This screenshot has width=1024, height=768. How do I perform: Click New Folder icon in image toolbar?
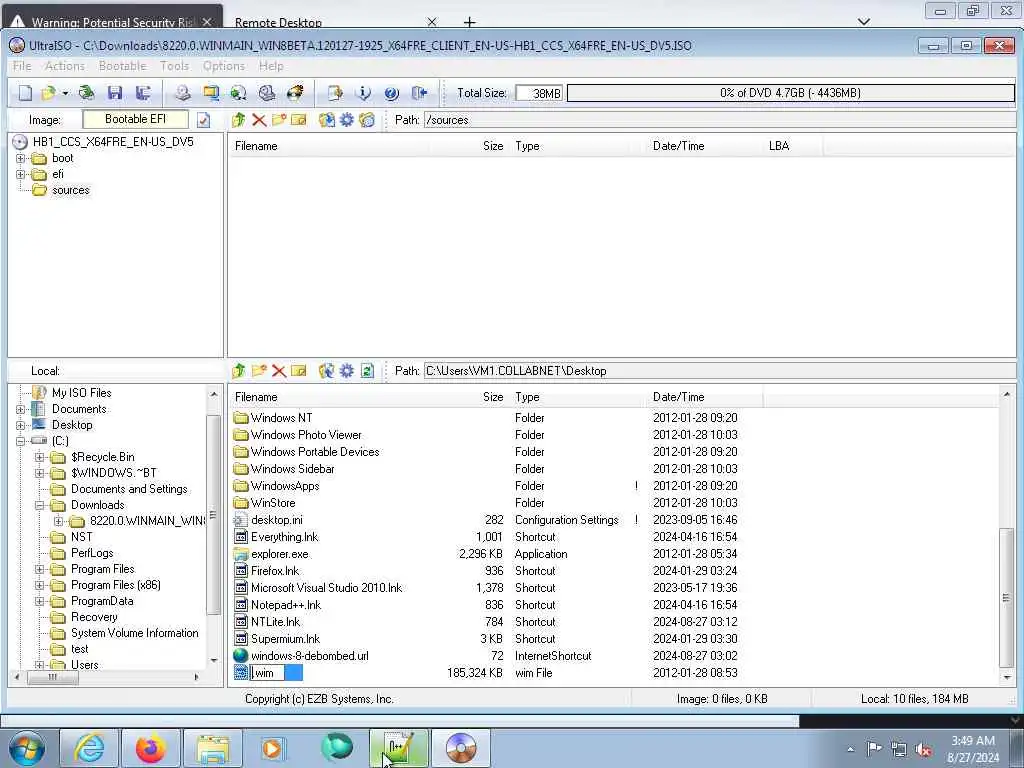click(x=279, y=120)
